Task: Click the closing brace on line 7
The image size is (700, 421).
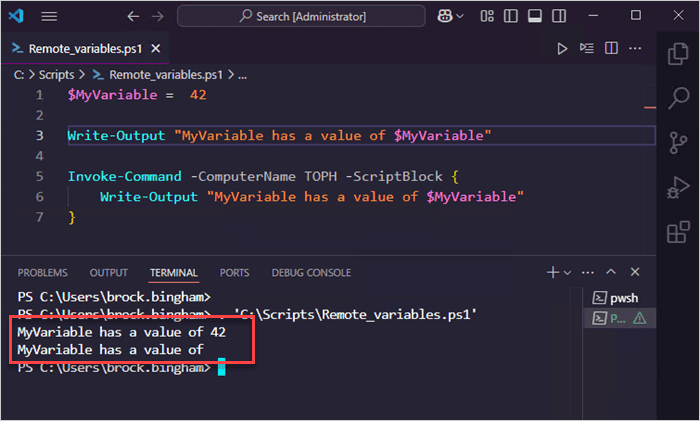Action: coord(71,217)
